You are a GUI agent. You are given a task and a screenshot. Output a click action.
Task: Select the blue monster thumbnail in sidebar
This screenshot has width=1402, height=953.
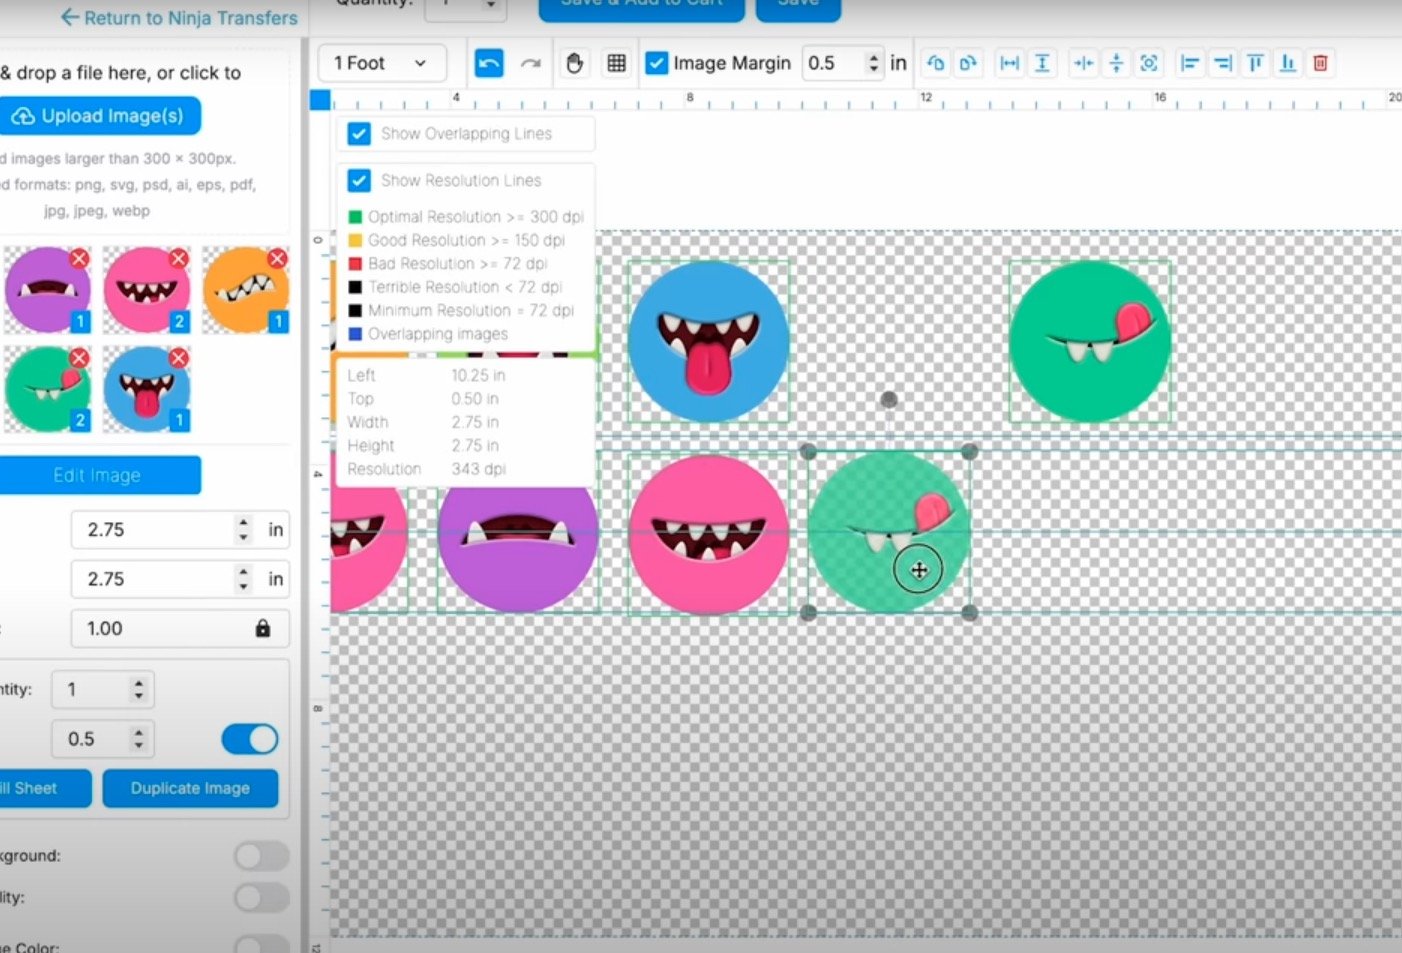[x=145, y=390]
